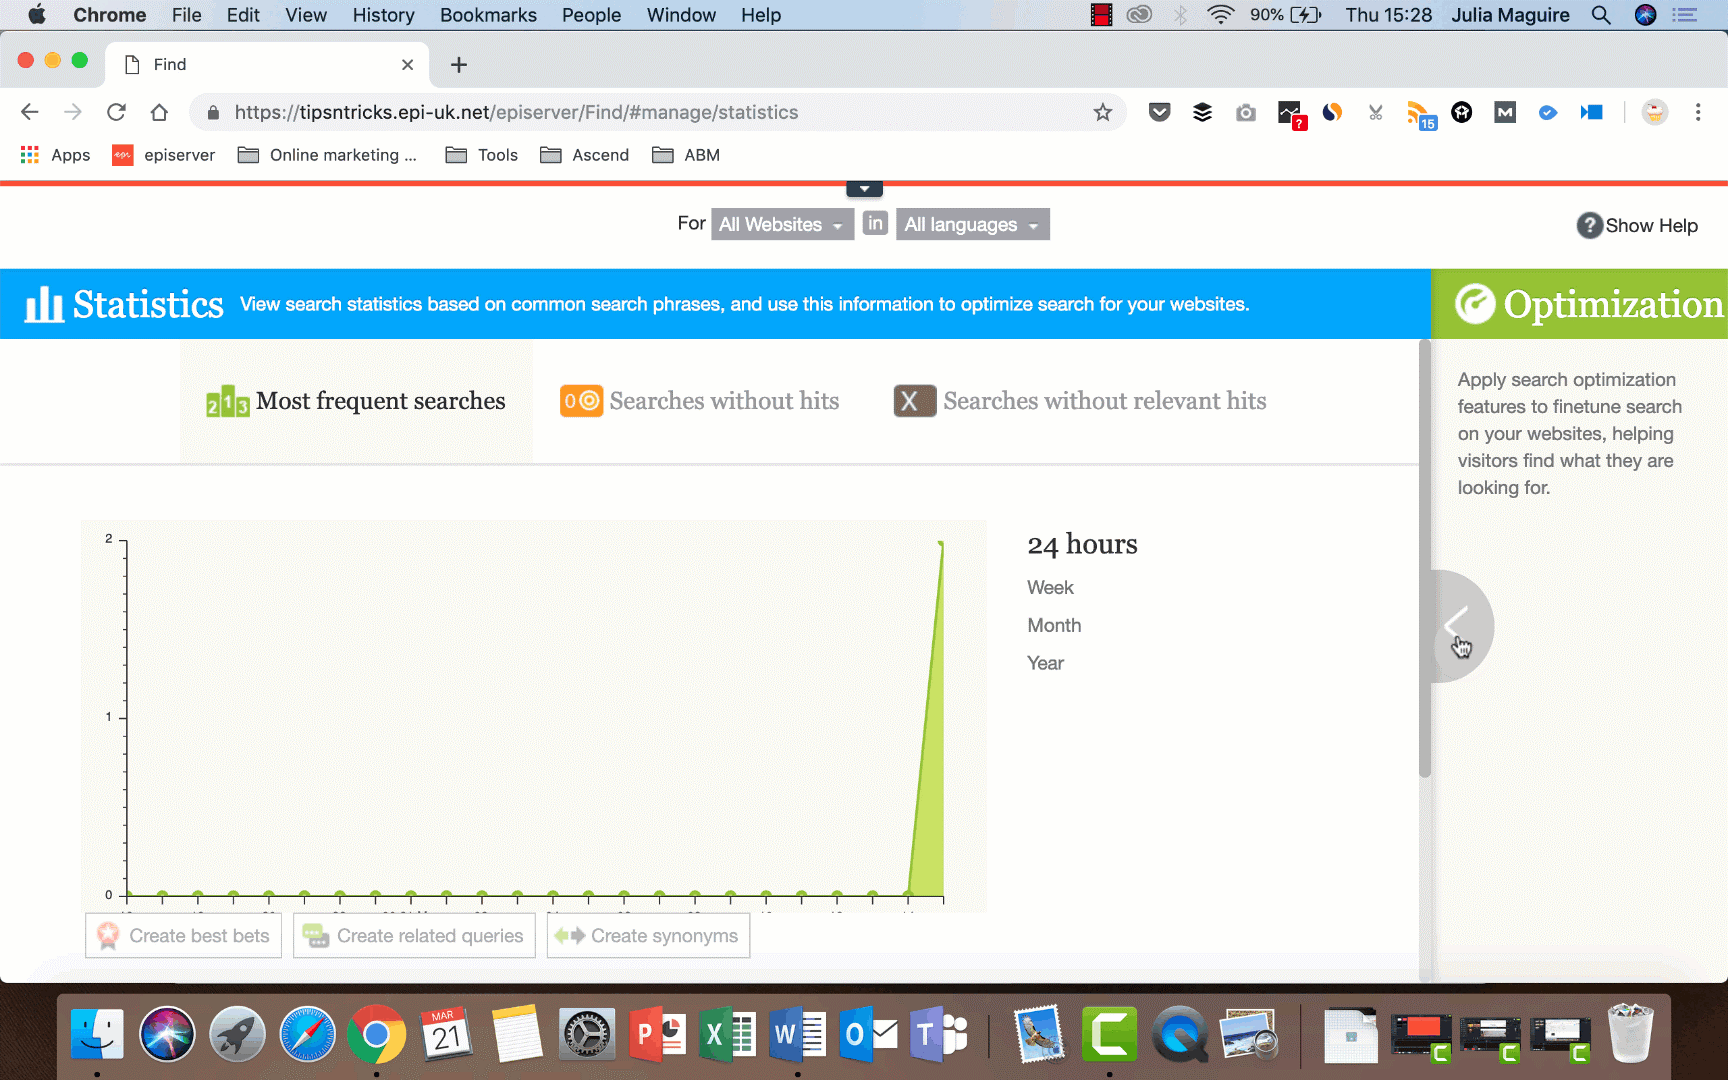The image size is (1728, 1080).
Task: Open the Apps launcher in bookmarks bar
Action: (56, 155)
